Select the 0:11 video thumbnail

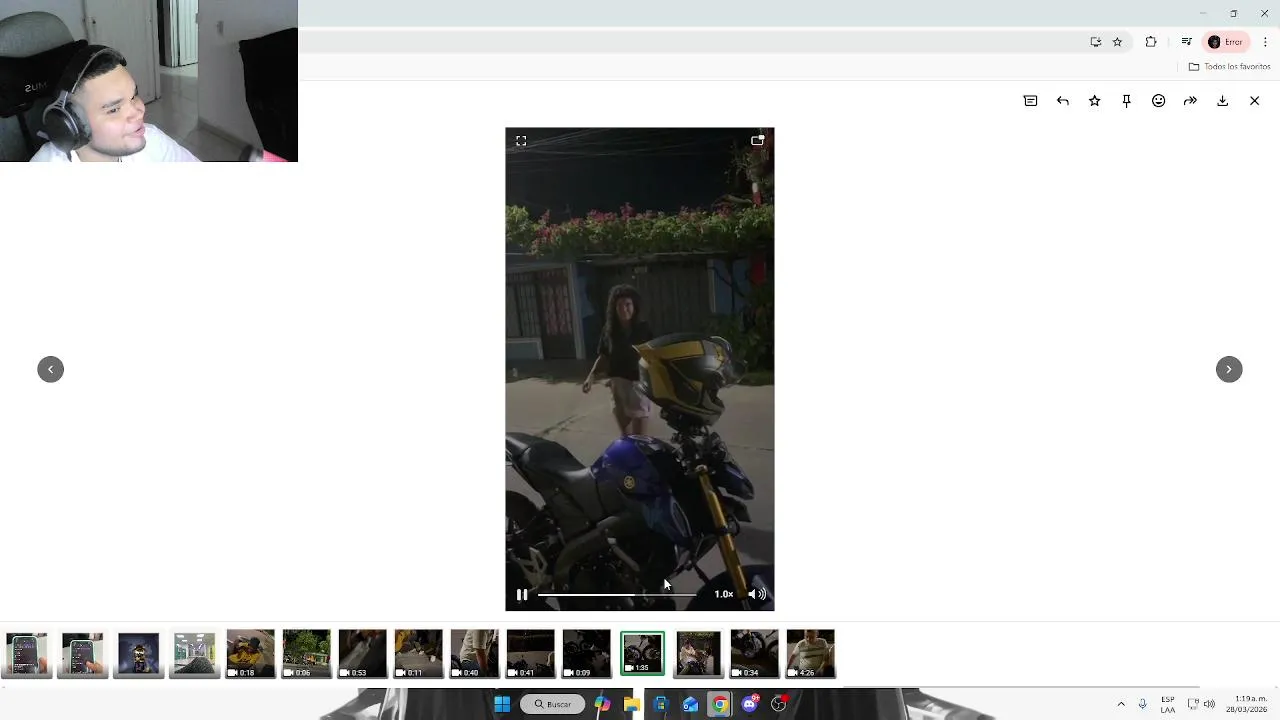(x=418, y=653)
